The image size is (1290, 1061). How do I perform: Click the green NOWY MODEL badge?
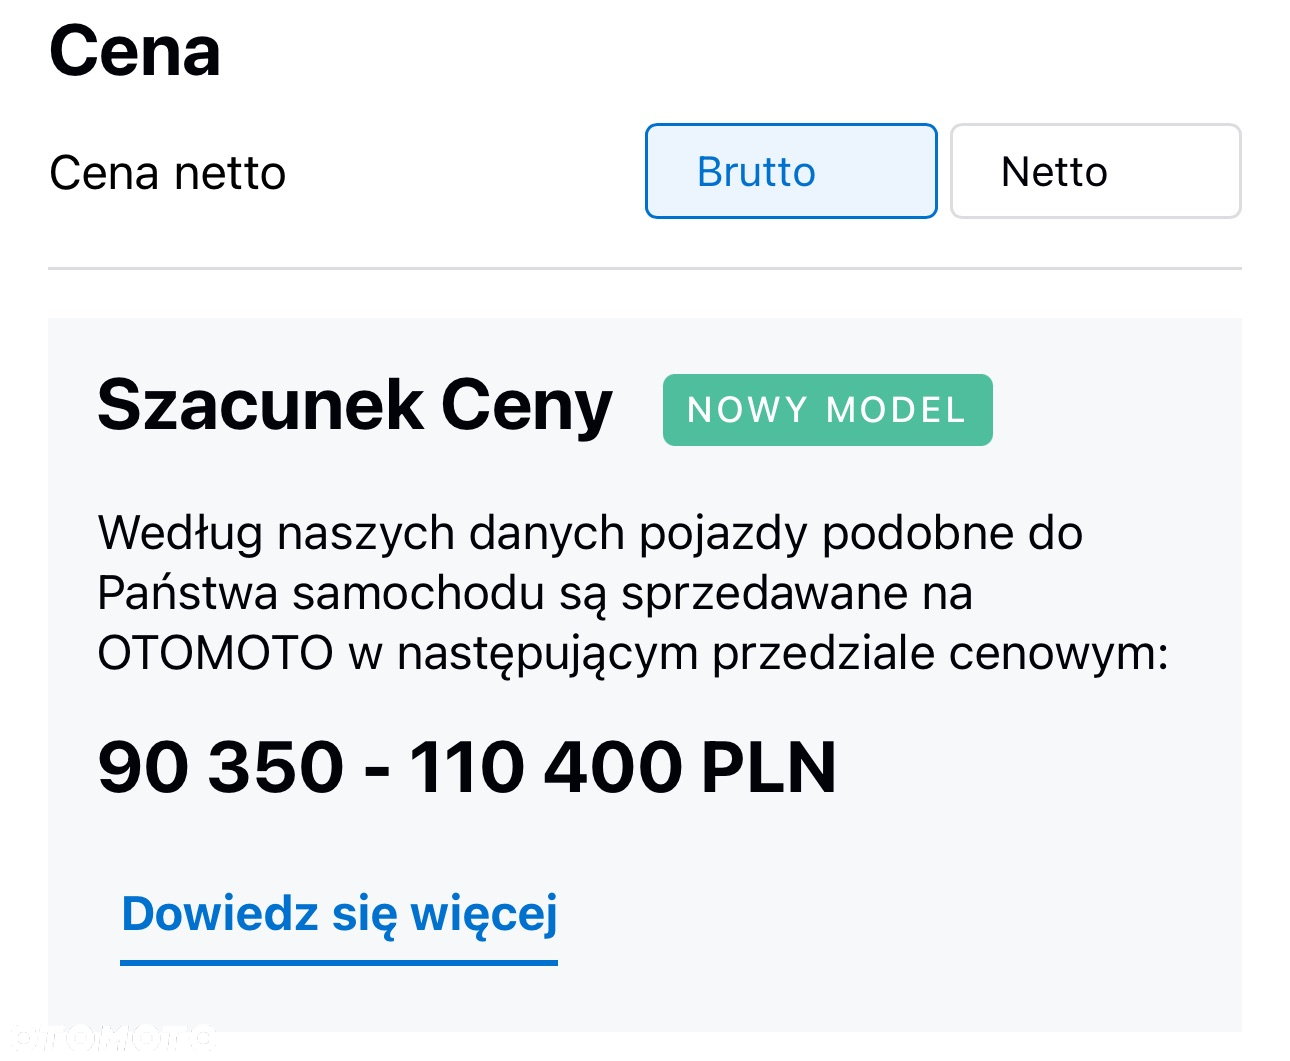point(827,410)
